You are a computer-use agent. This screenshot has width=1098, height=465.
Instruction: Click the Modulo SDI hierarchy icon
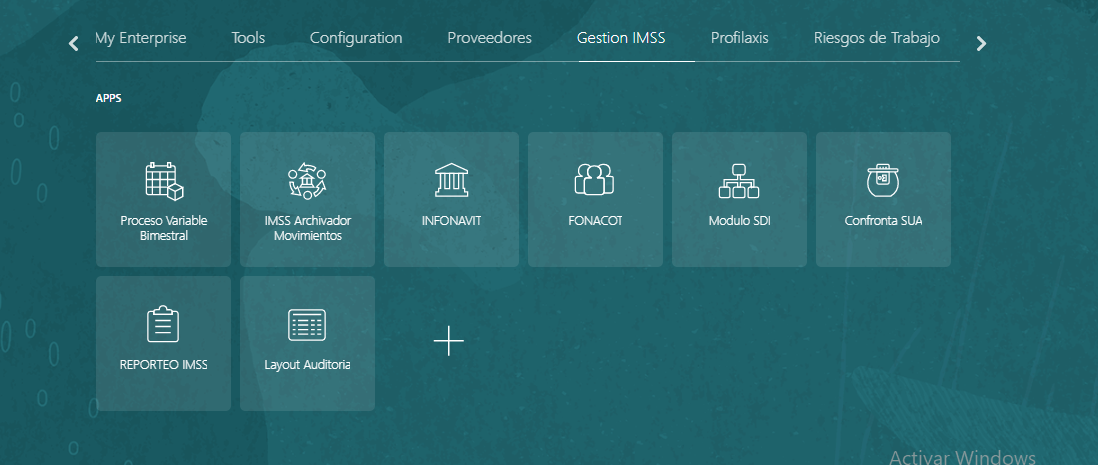tap(739, 181)
